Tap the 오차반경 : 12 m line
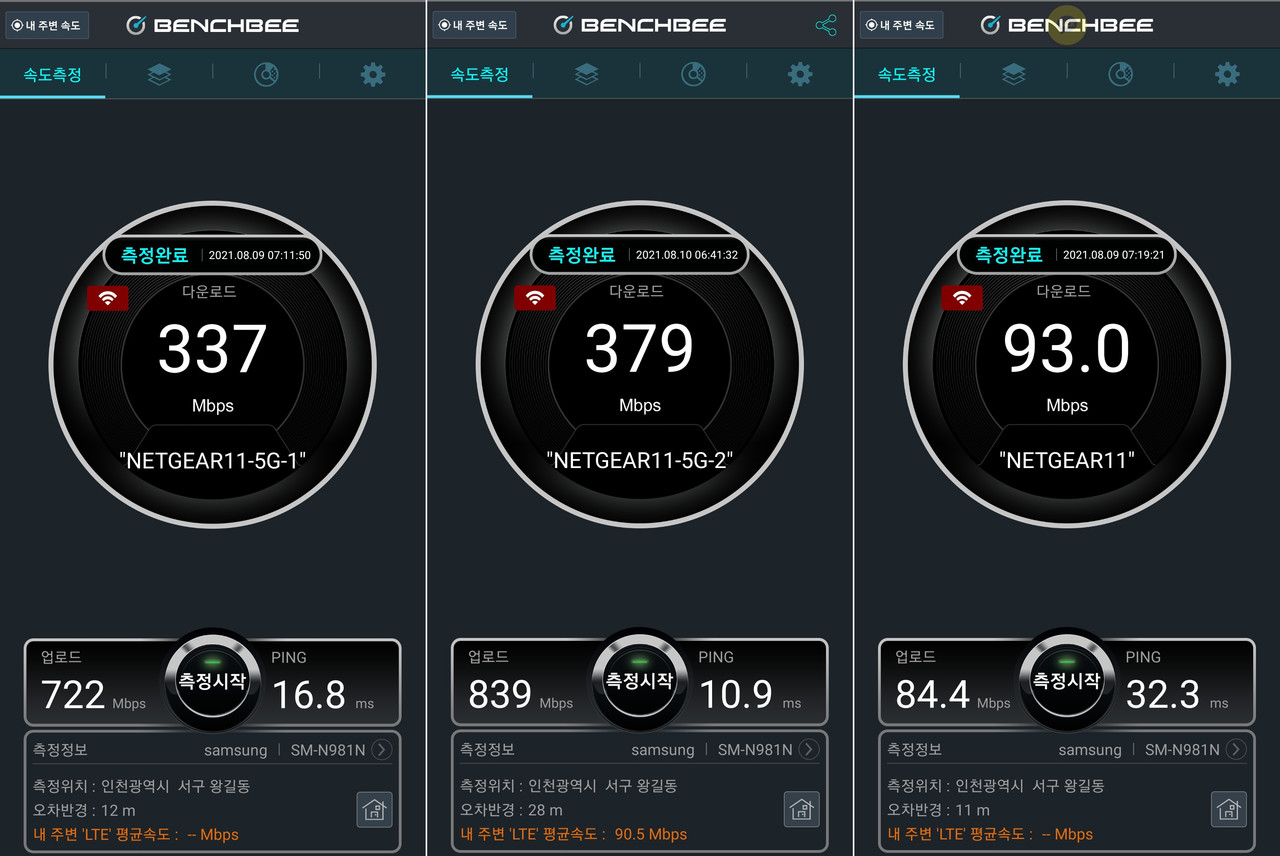The width and height of the screenshot is (1280, 856). click(84, 810)
